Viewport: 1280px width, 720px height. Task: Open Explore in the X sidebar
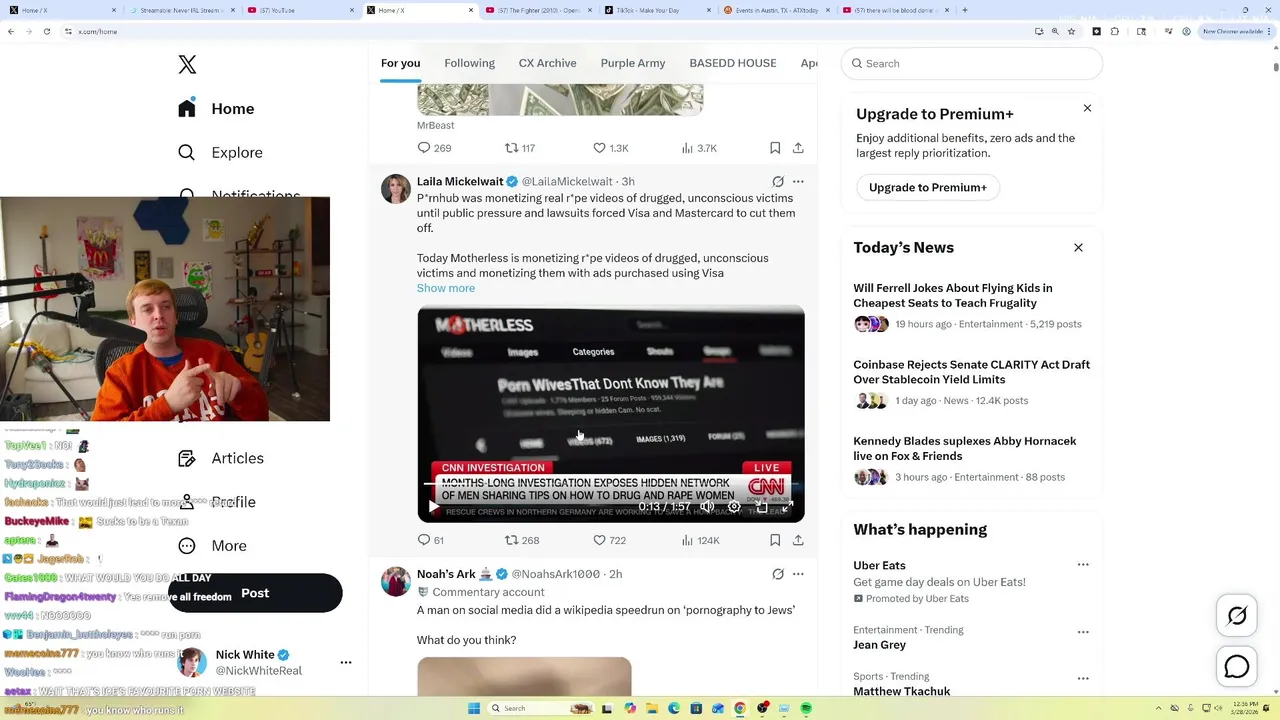tap(220, 152)
